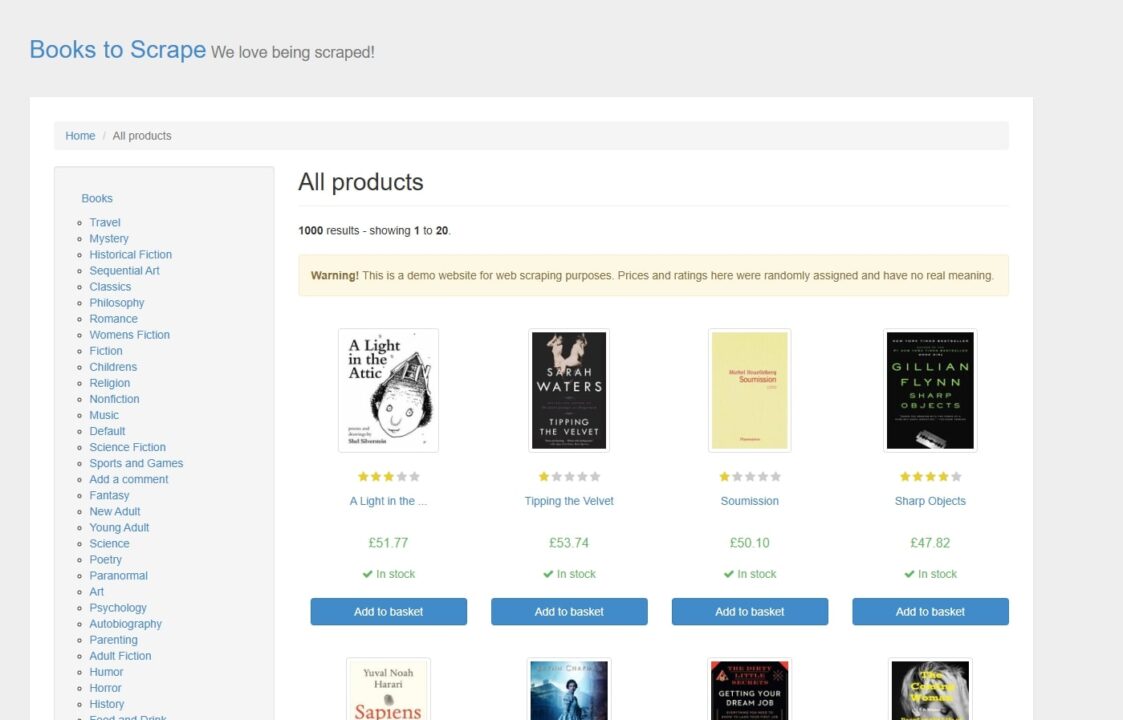Click the green In stock checkmark for Soumission
This screenshot has width=1123, height=720.
point(750,573)
